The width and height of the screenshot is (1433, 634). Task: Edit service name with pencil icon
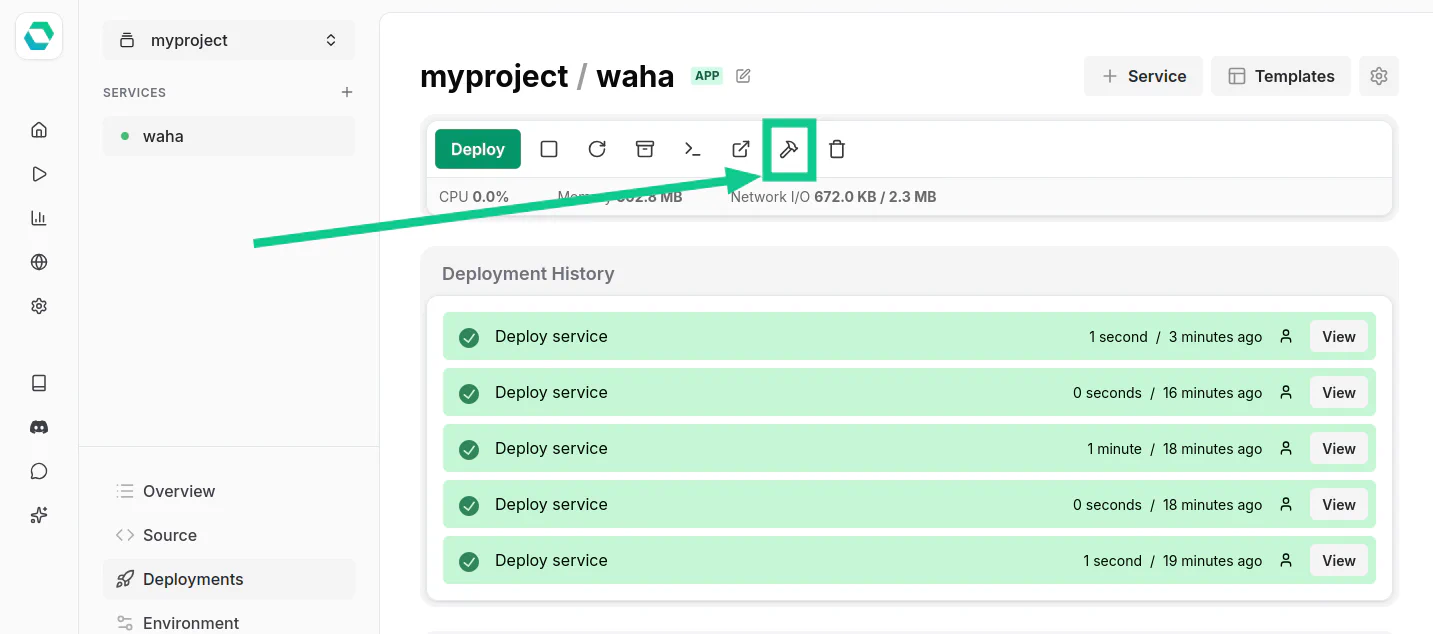[743, 76]
